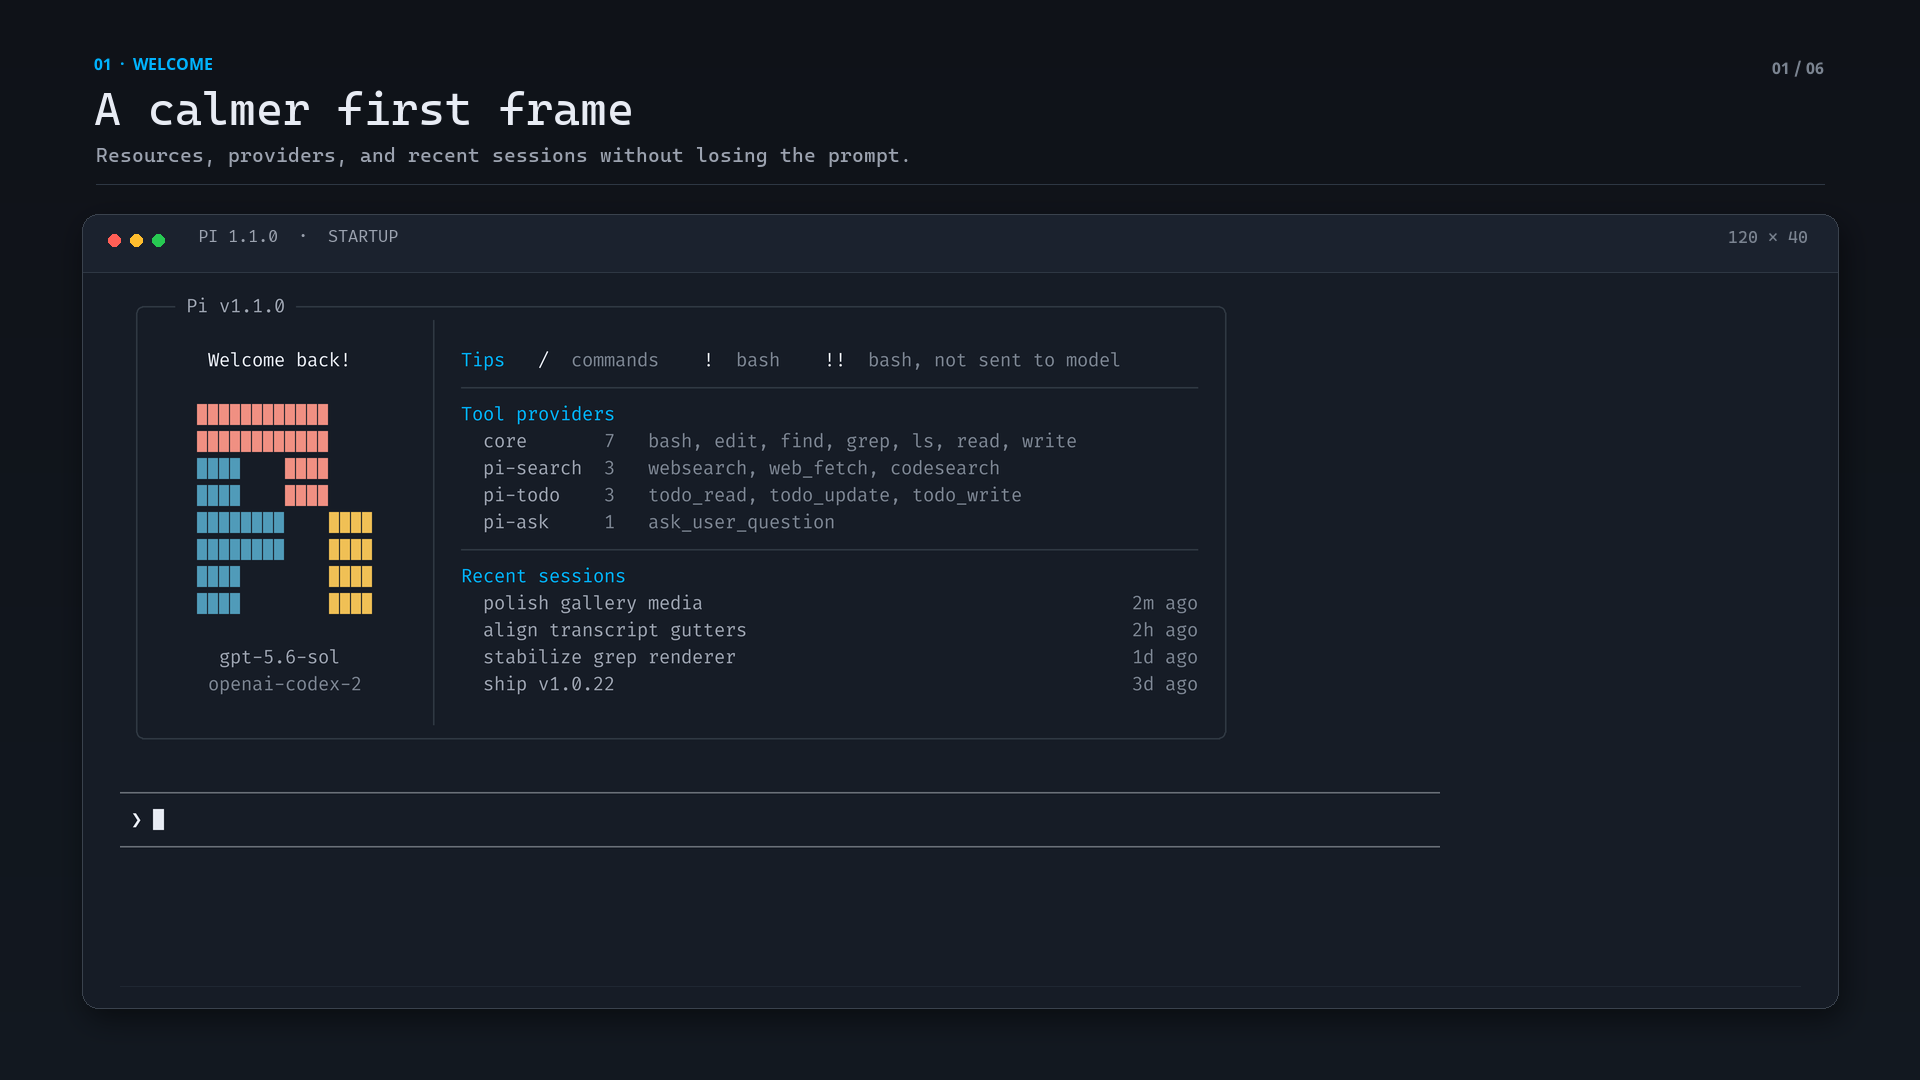Click the '2m ago' timestamp
The image size is (1920, 1080).
pyautogui.click(x=1165, y=603)
